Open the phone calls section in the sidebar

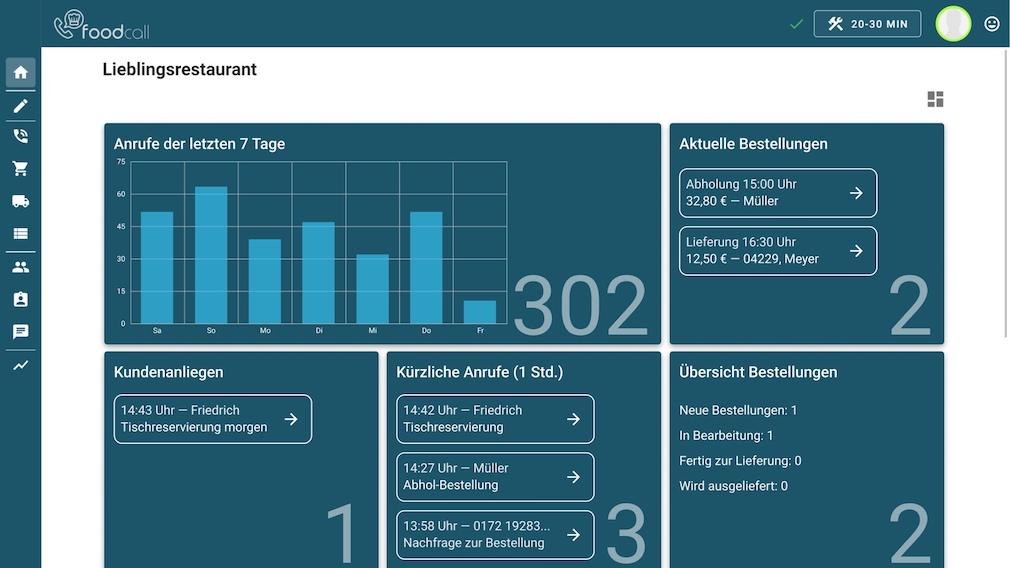(x=20, y=137)
